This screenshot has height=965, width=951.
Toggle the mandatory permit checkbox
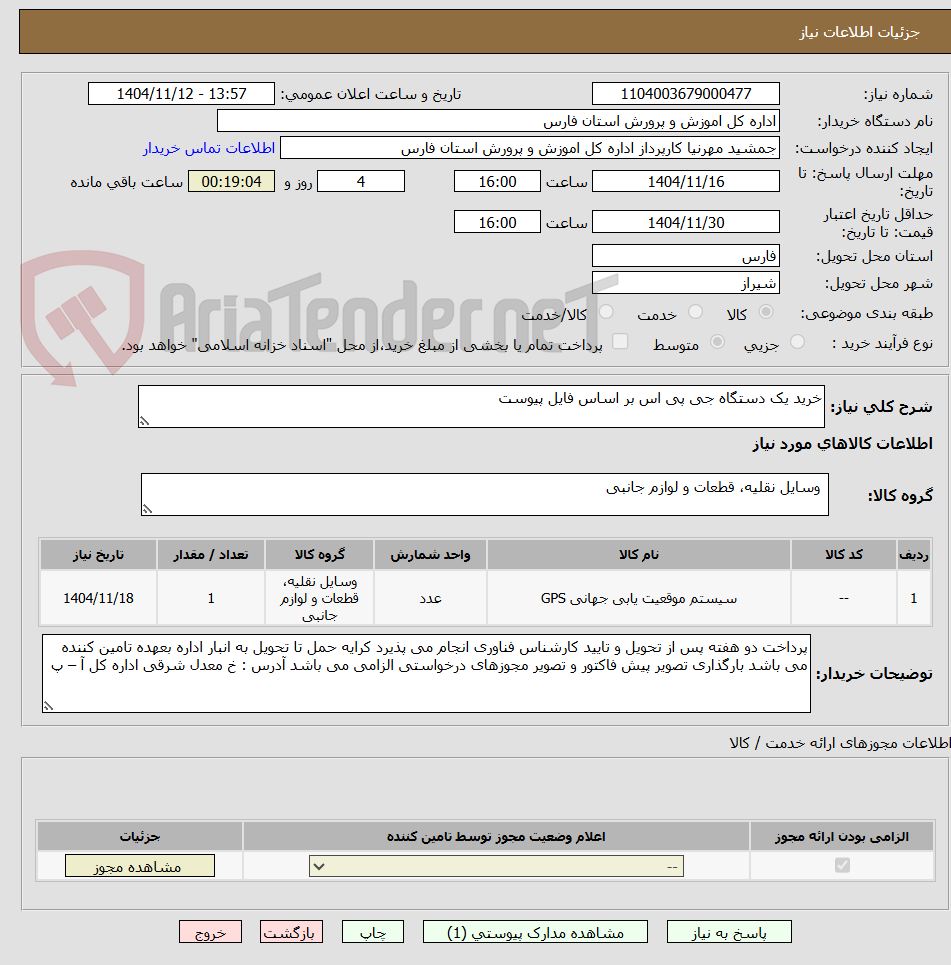842,865
